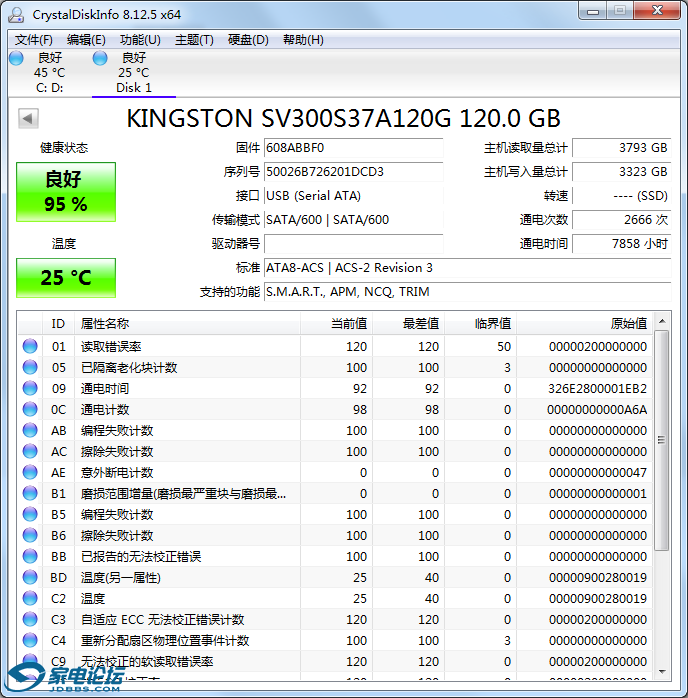The height and width of the screenshot is (698, 688).
Task: Open the 功能(U) menu
Action: (x=140, y=40)
